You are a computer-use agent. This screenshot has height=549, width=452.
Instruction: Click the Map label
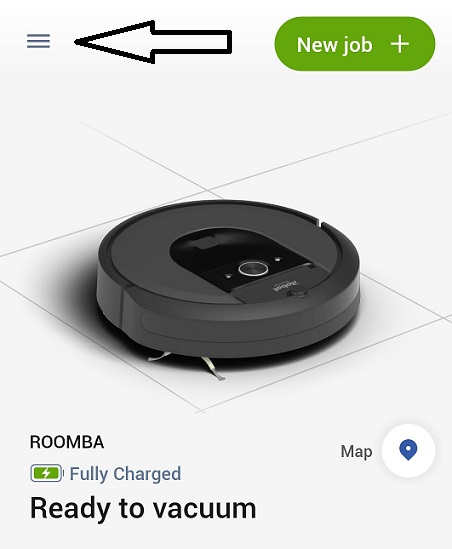356,451
